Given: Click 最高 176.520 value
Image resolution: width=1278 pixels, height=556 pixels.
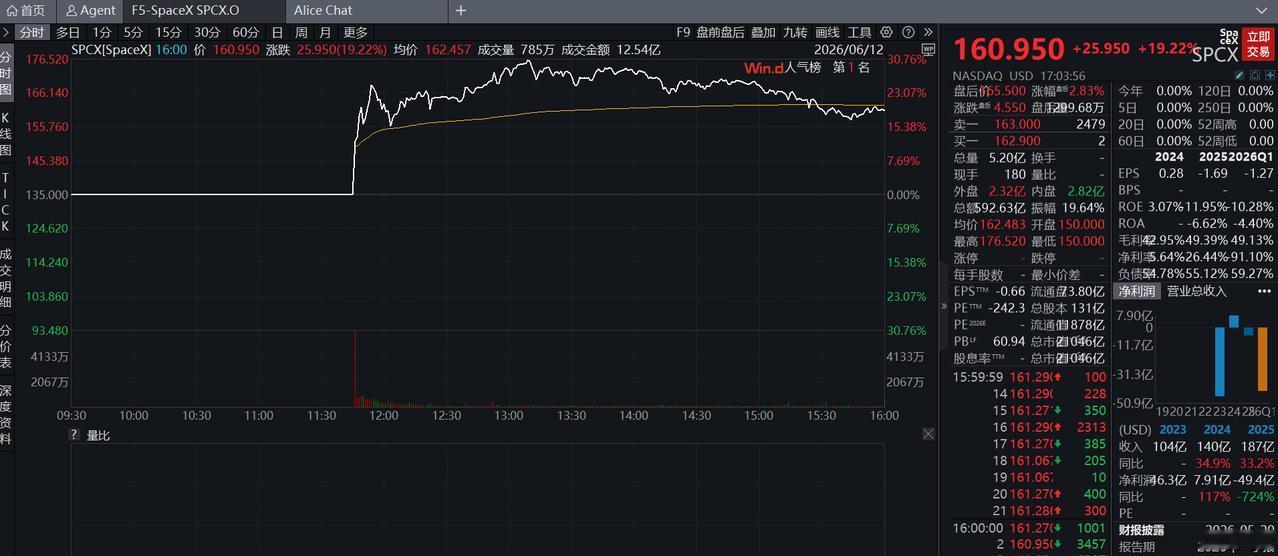Looking at the screenshot, I should 1003,241.
